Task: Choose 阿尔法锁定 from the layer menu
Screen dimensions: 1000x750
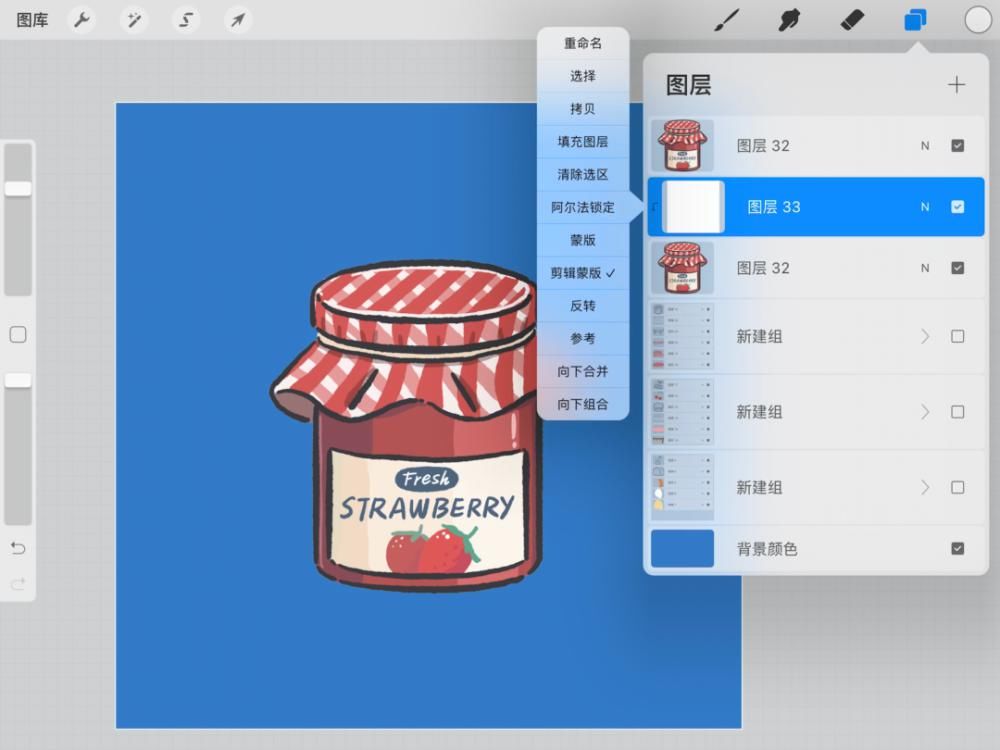Action: tap(583, 207)
